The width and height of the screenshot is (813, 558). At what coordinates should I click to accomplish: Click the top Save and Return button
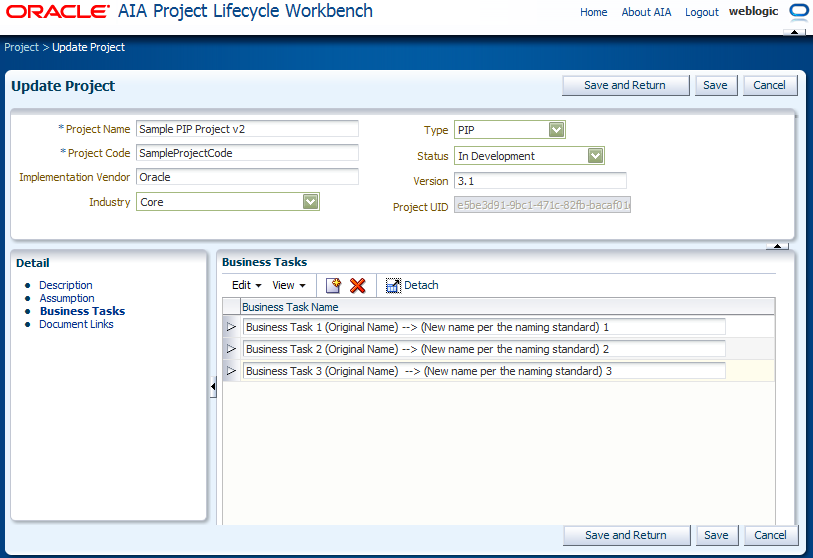(625, 86)
